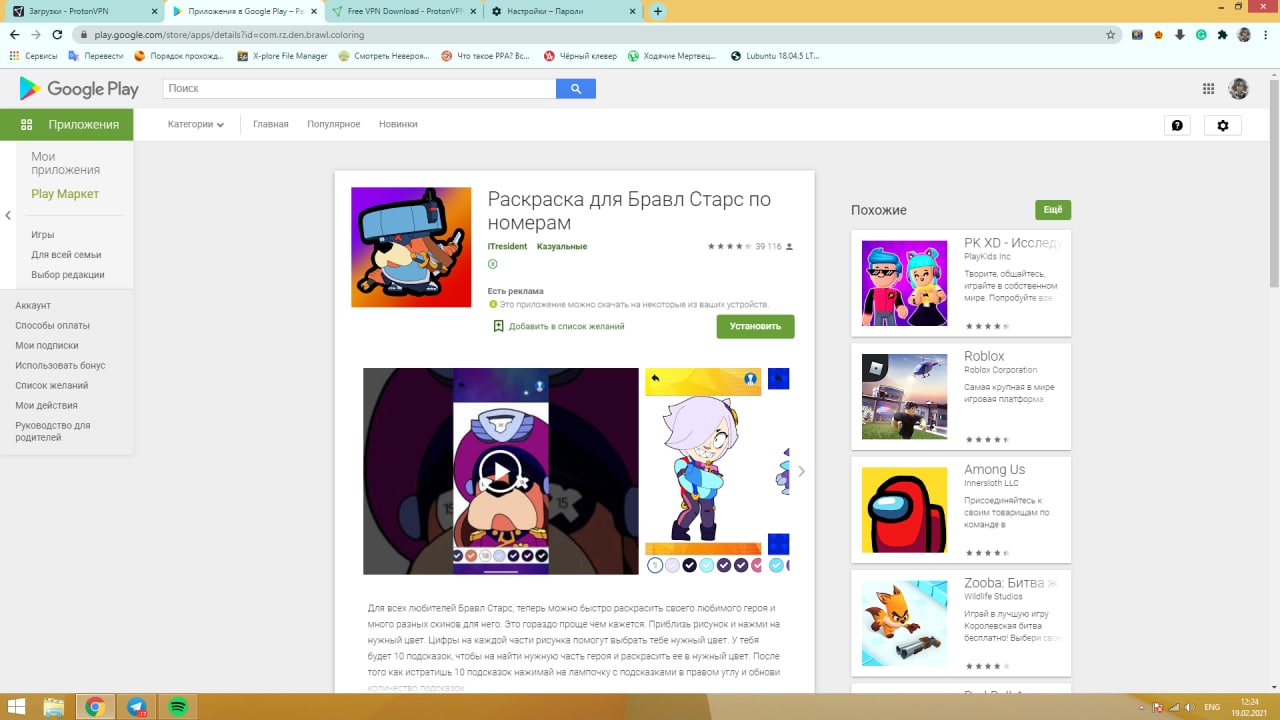The width and height of the screenshot is (1280, 720).
Task: Switch to Telegram in the taskbar
Action: (136, 707)
